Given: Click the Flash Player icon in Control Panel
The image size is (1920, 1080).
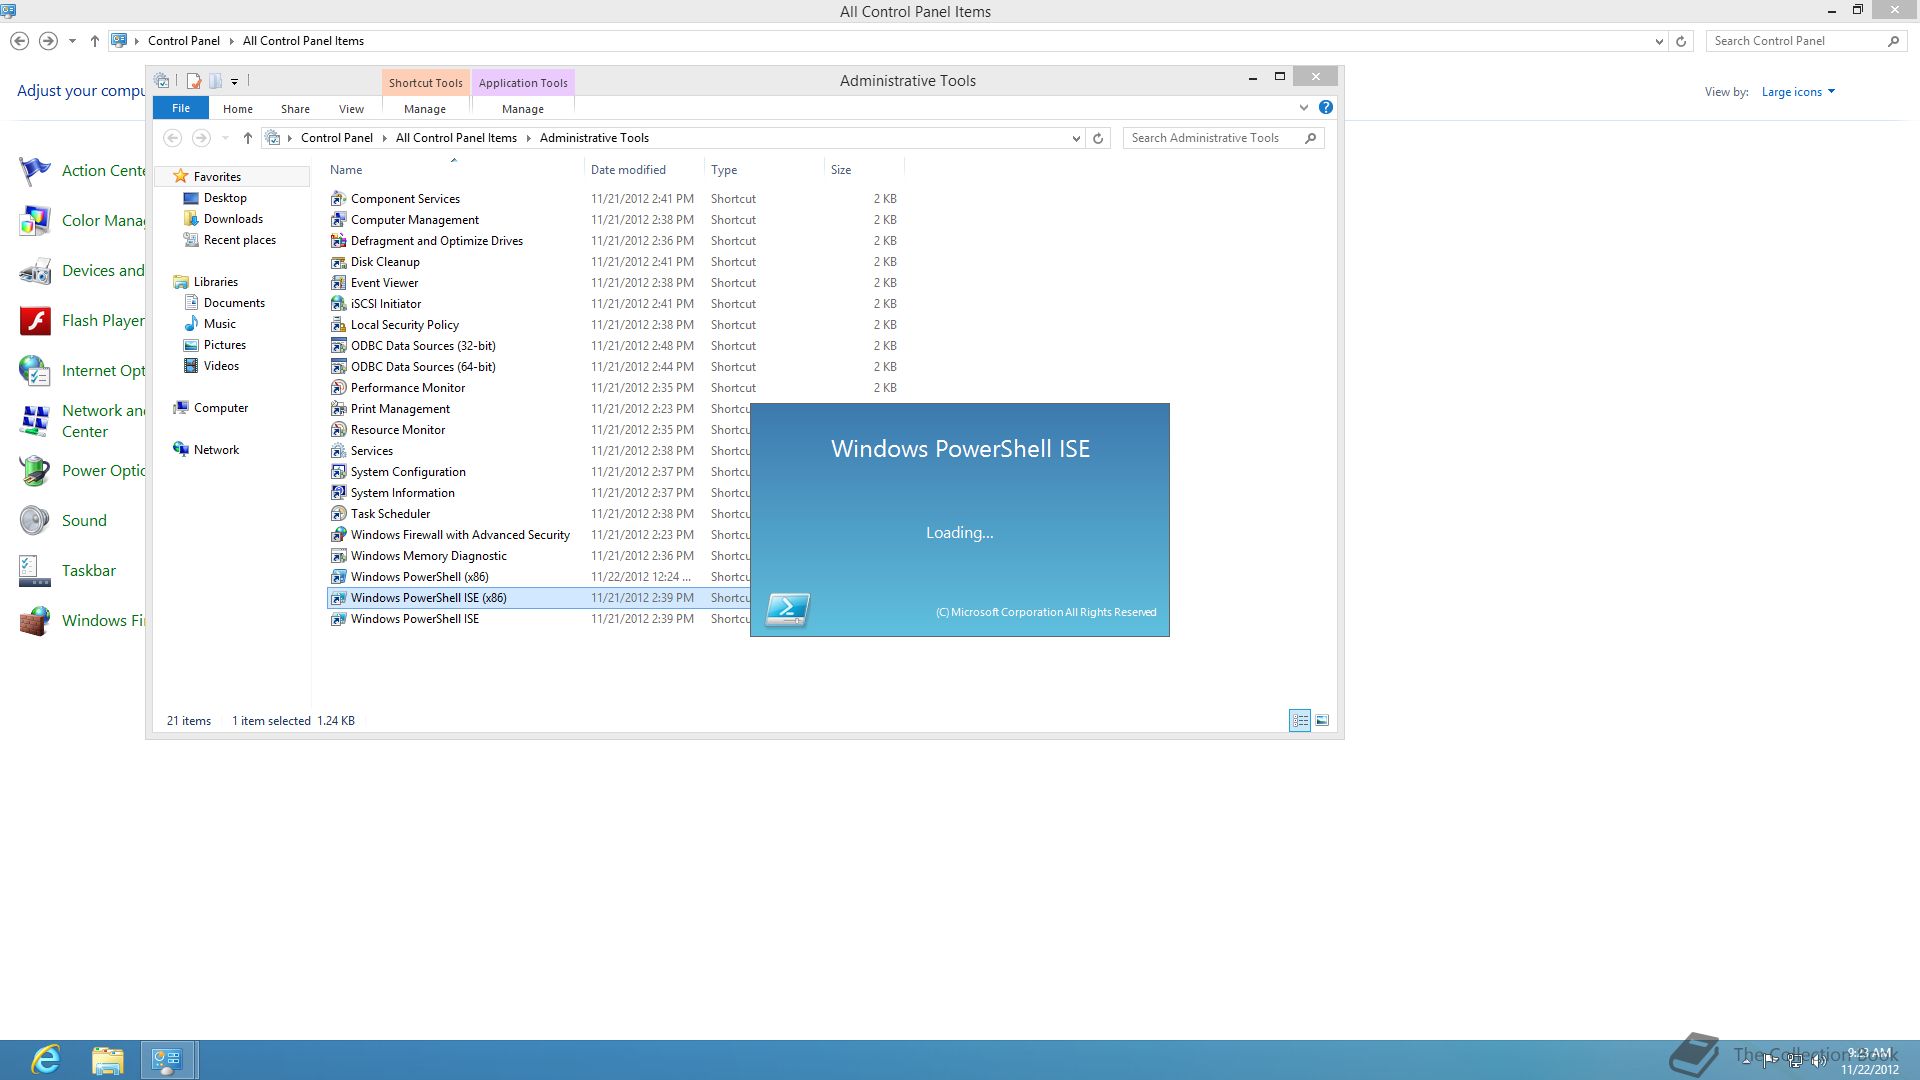Looking at the screenshot, I should pos(35,321).
